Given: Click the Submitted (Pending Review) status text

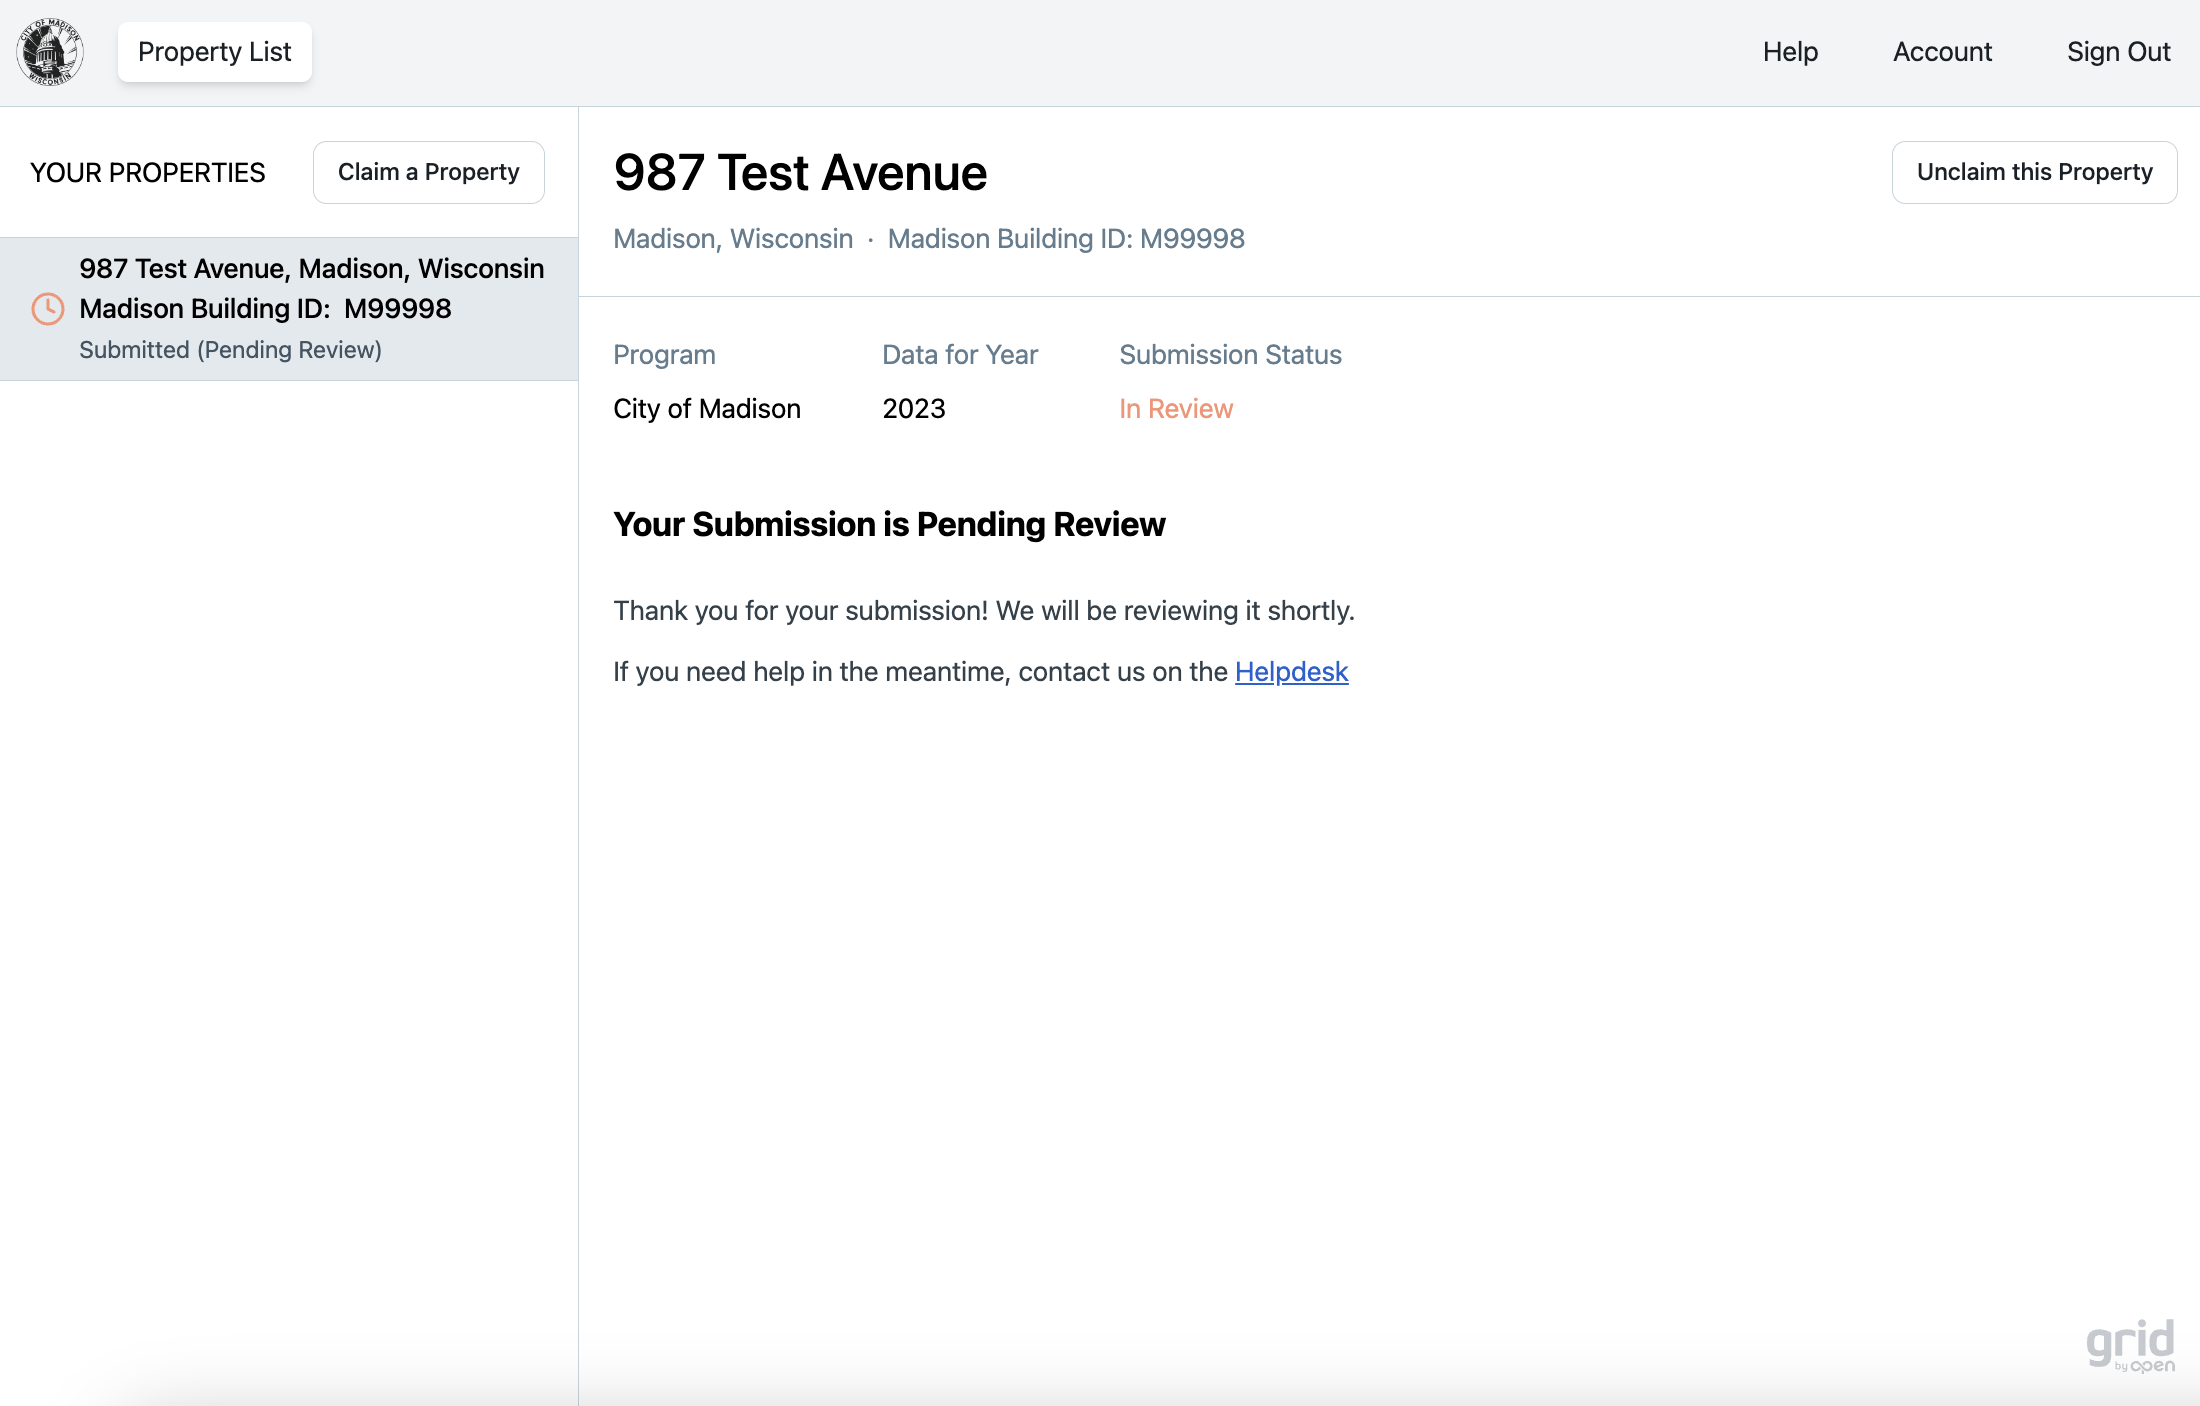Looking at the screenshot, I should click(230, 350).
